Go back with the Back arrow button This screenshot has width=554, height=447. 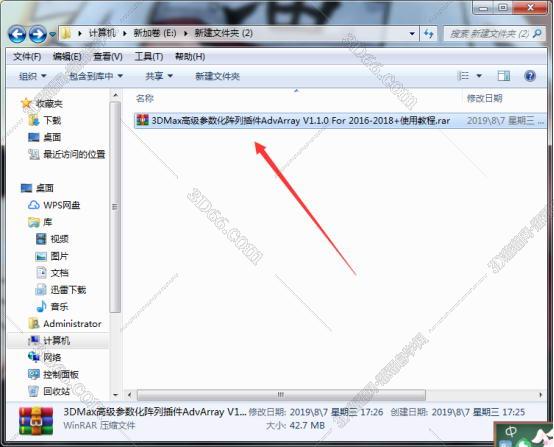(x=17, y=34)
